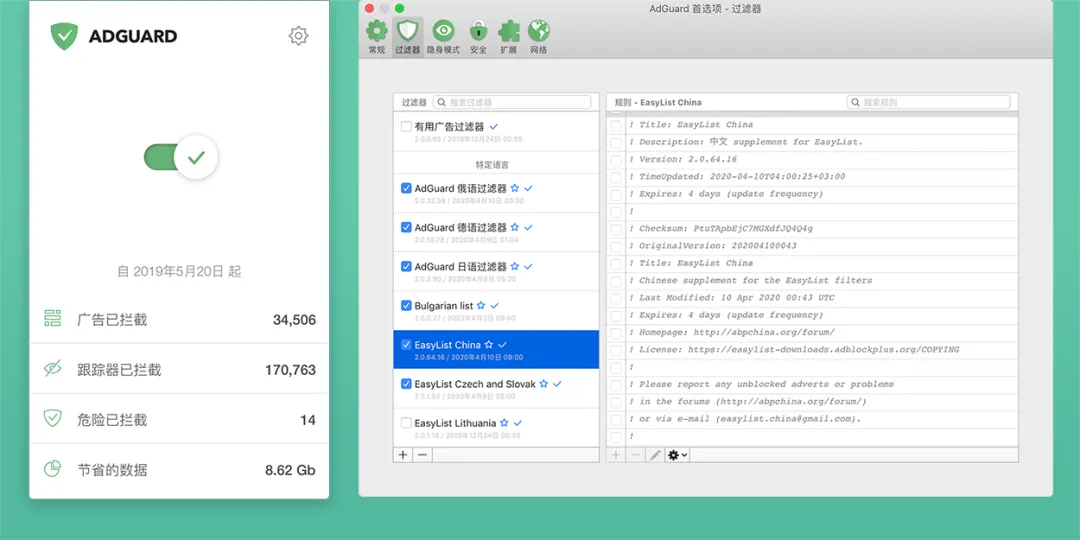Open the 常规 general preferences tab

[377, 37]
